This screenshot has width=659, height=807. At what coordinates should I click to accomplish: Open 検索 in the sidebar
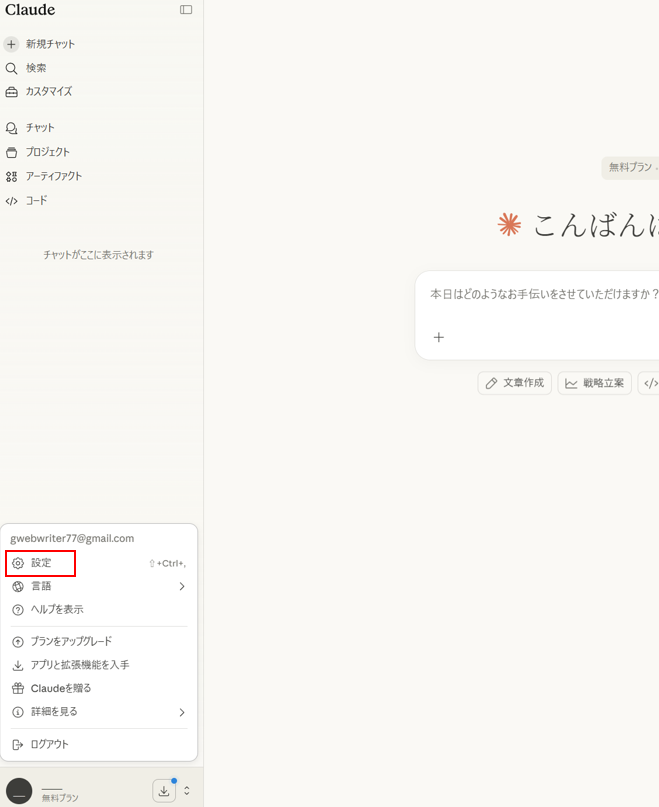36,68
